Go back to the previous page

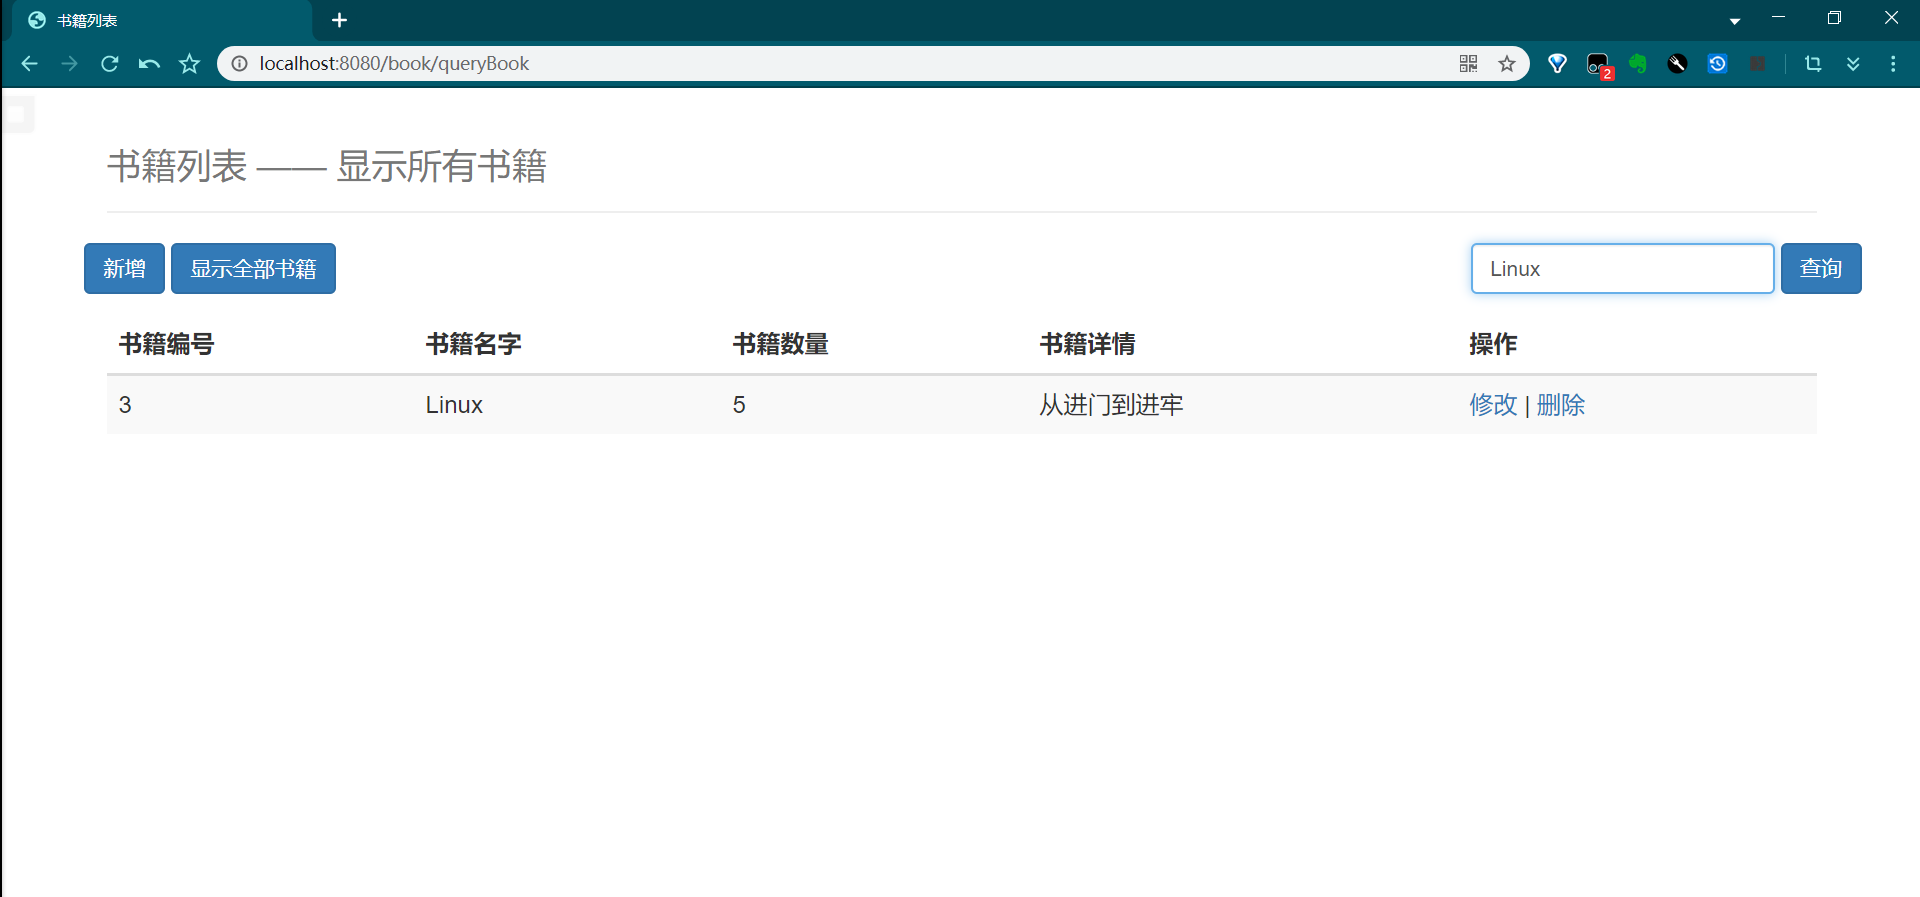click(29, 64)
